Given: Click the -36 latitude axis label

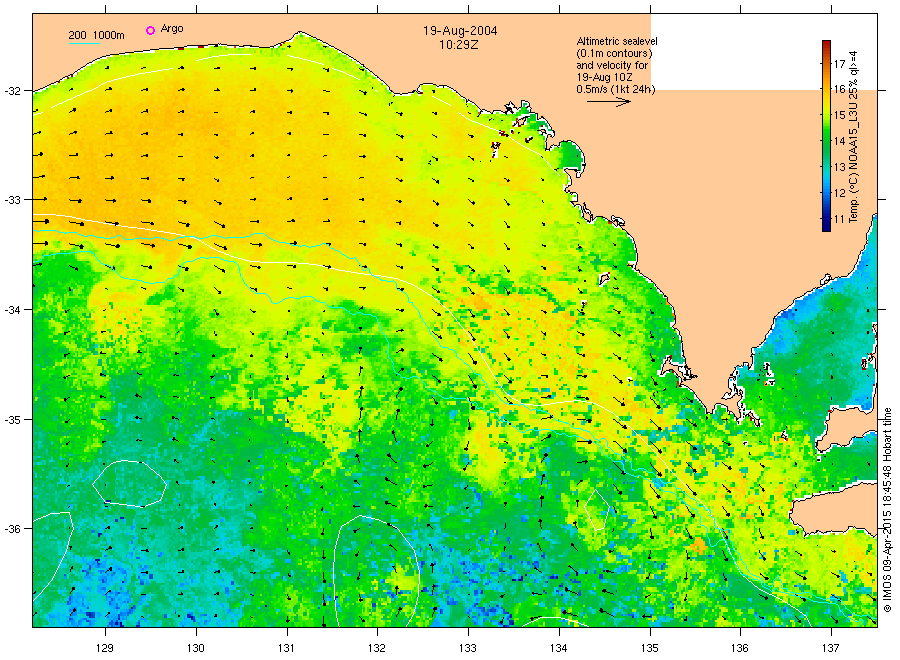Looking at the screenshot, I should point(11,529).
